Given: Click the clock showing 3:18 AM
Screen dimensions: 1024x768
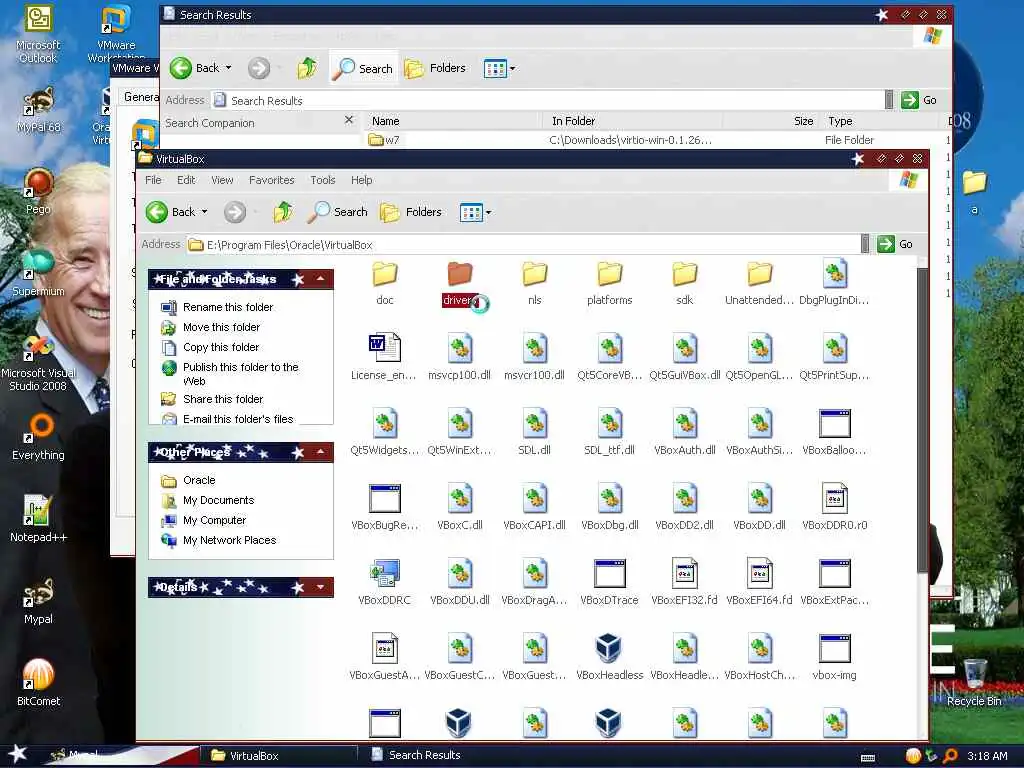Looking at the screenshot, I should click(x=987, y=756).
